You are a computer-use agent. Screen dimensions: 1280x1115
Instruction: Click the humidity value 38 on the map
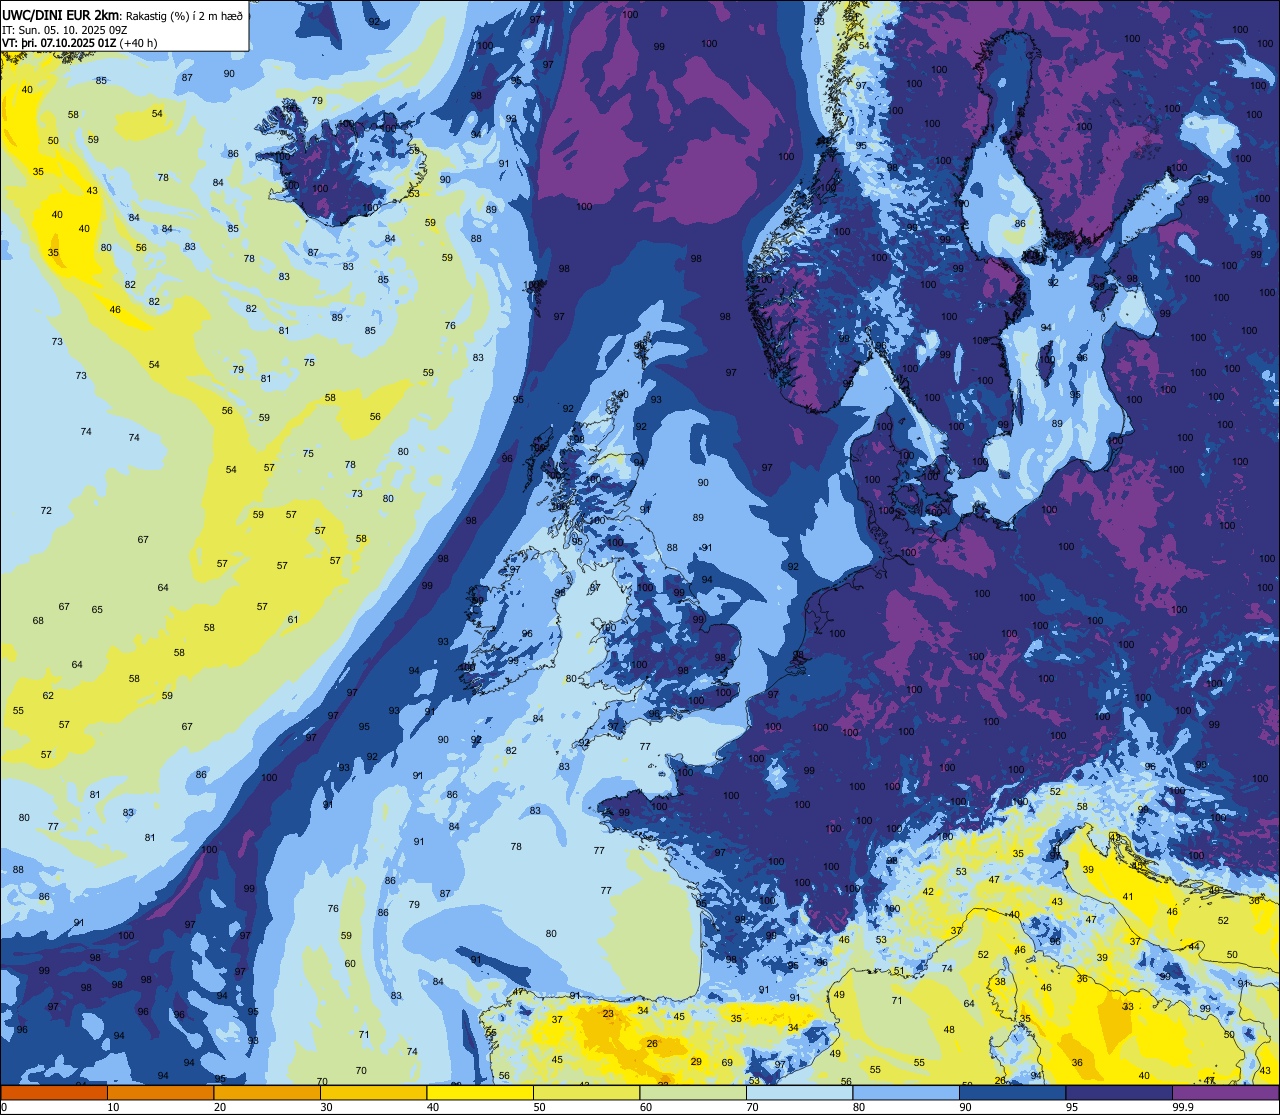tap(1000, 982)
